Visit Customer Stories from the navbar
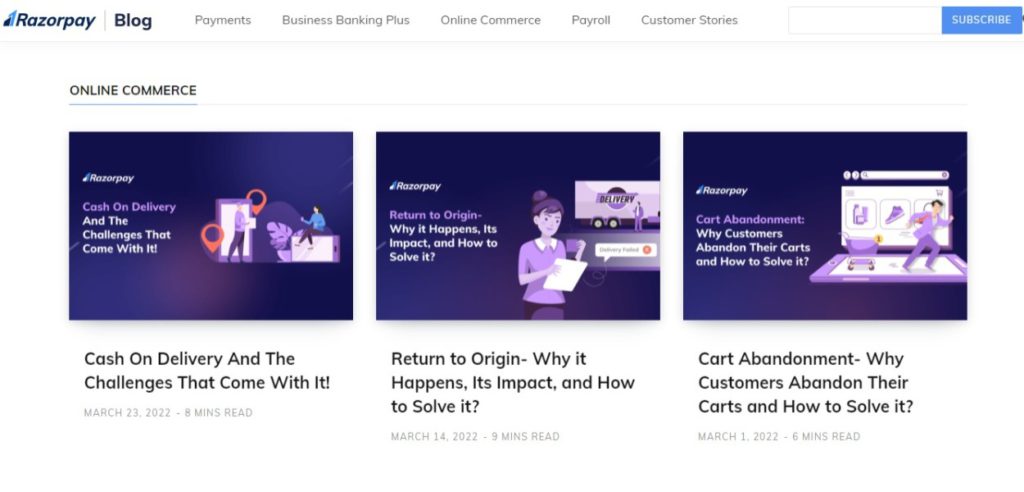This screenshot has width=1024, height=492. tap(689, 20)
